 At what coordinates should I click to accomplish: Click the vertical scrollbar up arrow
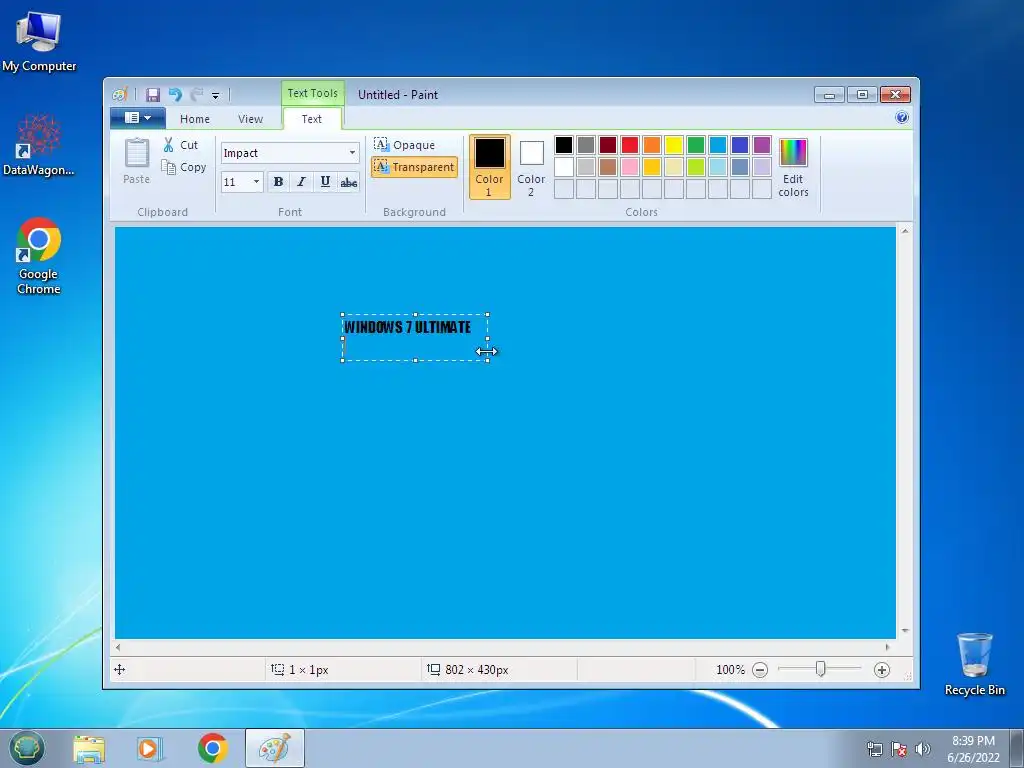click(x=904, y=231)
